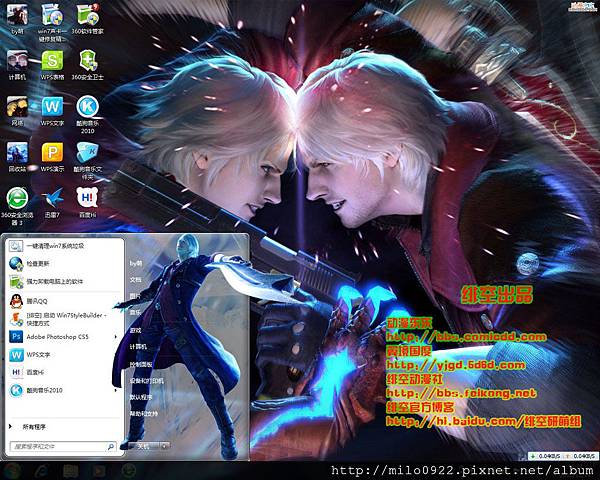Open the 酷狗音乐文件夹 desktop icon

pyautogui.click(x=88, y=161)
